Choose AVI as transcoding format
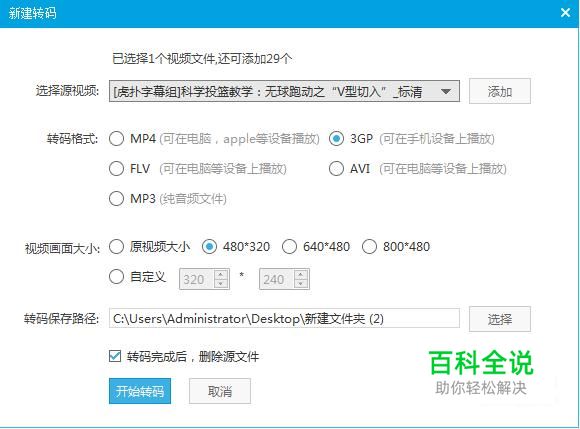The image size is (580, 429). 336,169
